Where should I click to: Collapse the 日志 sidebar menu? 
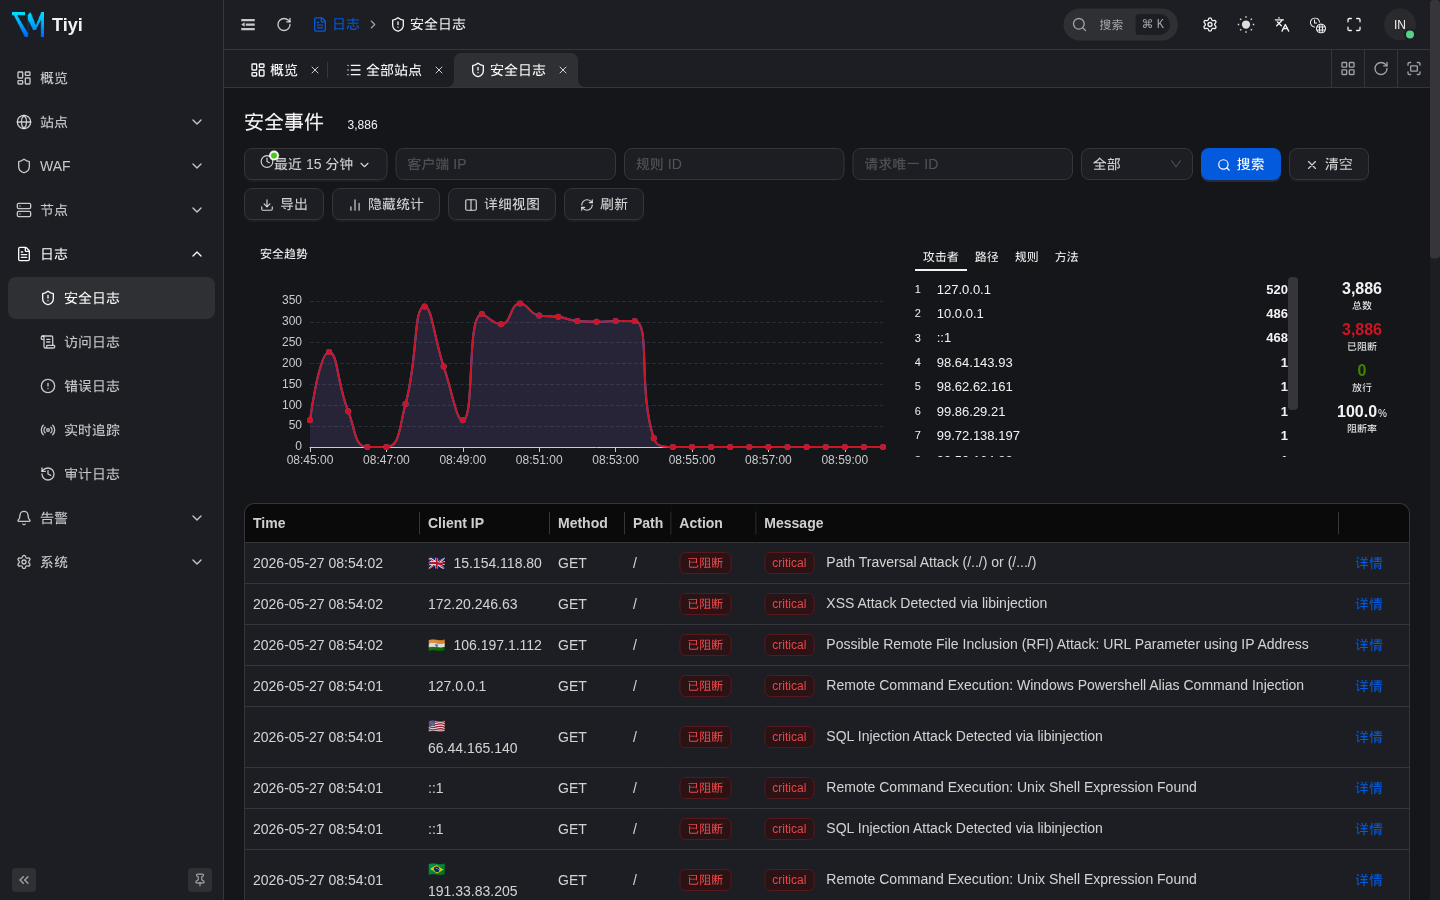point(111,254)
